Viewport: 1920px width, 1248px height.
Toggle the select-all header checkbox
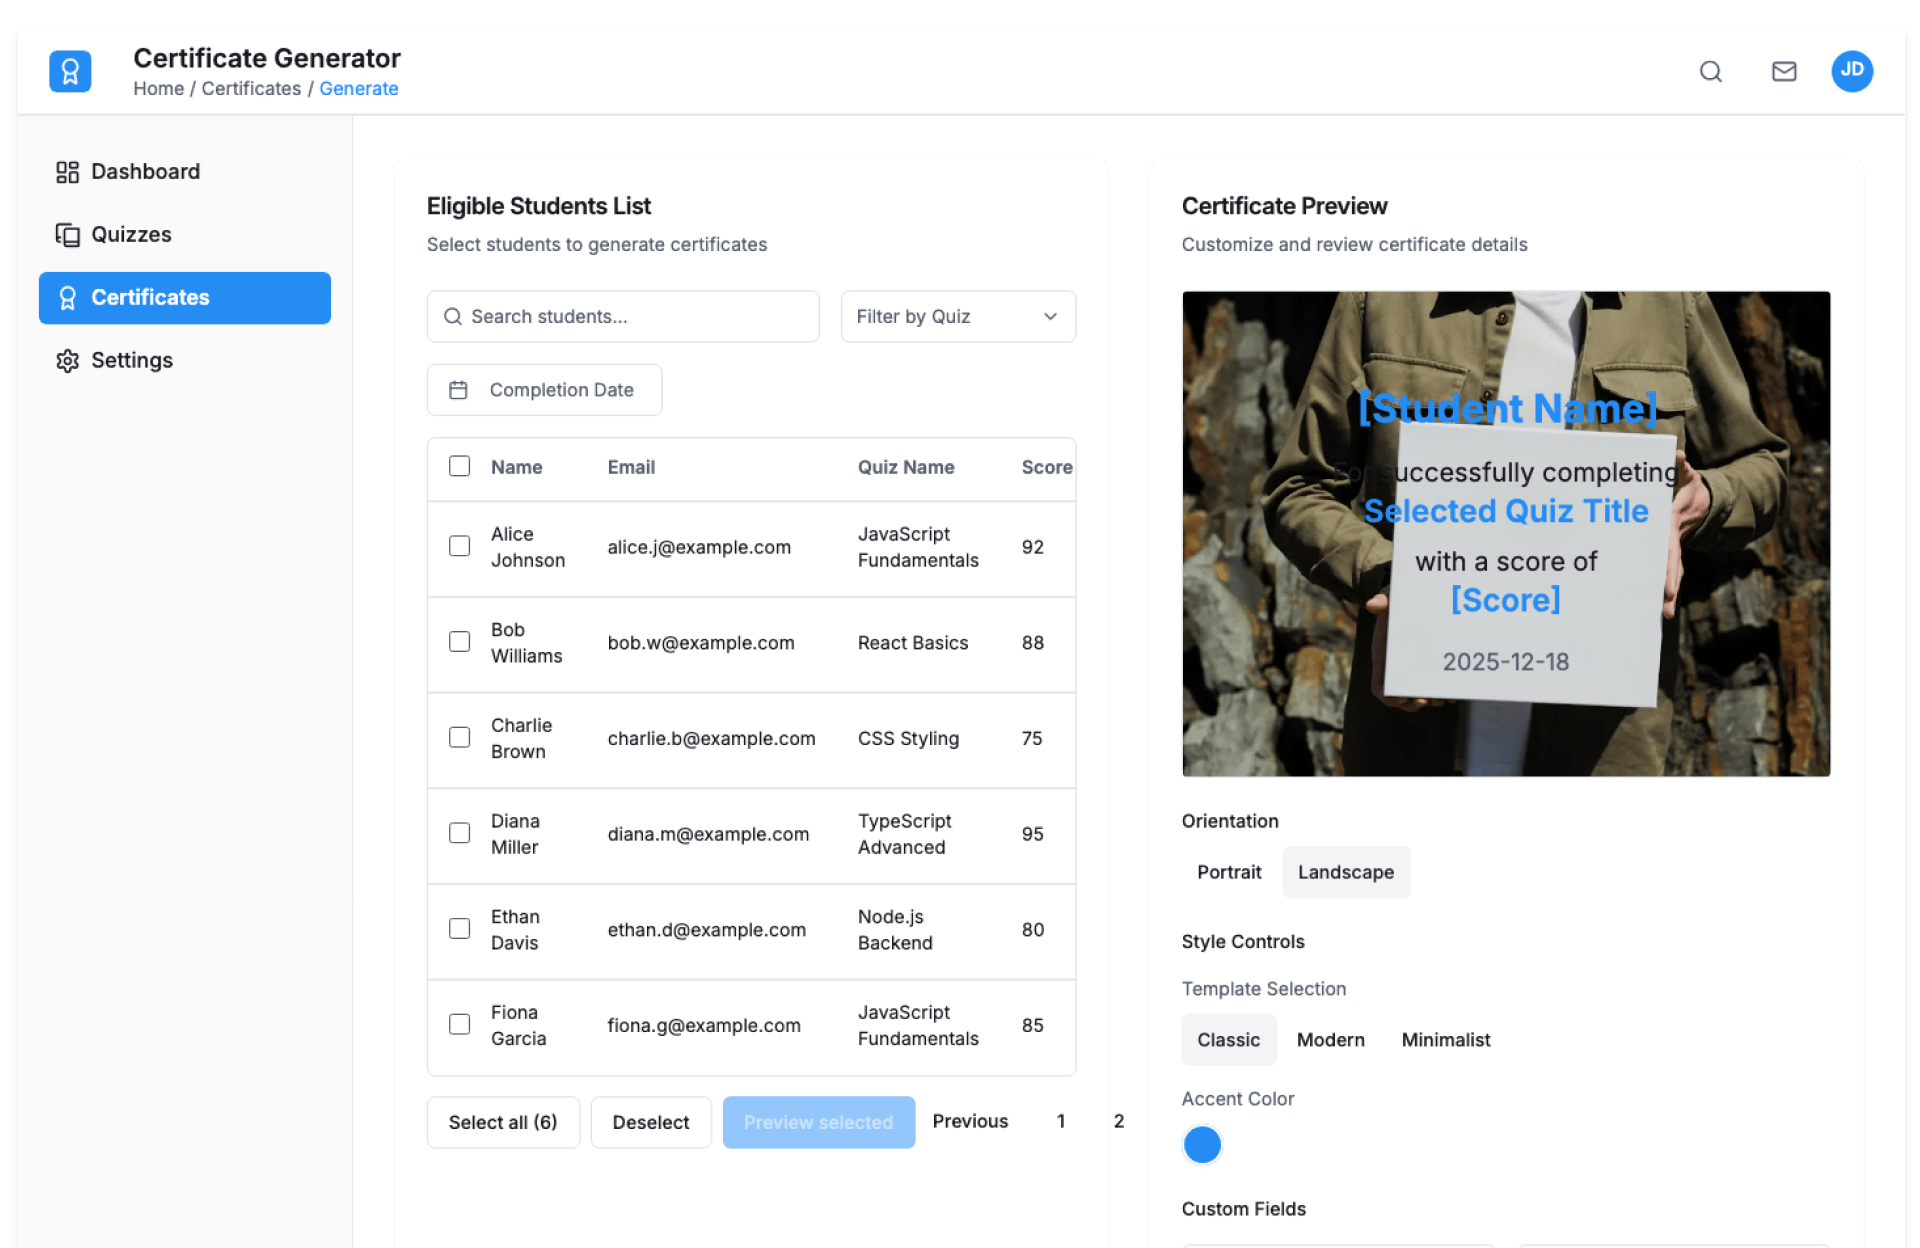click(x=459, y=466)
